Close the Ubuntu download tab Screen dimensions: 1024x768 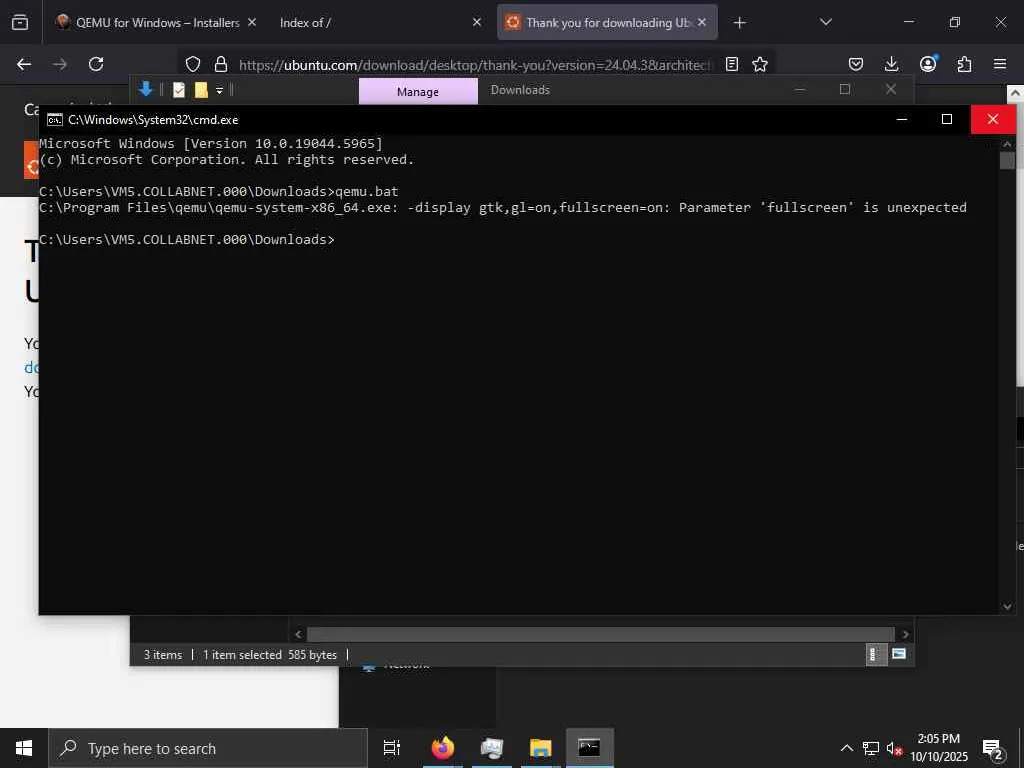click(x=702, y=22)
